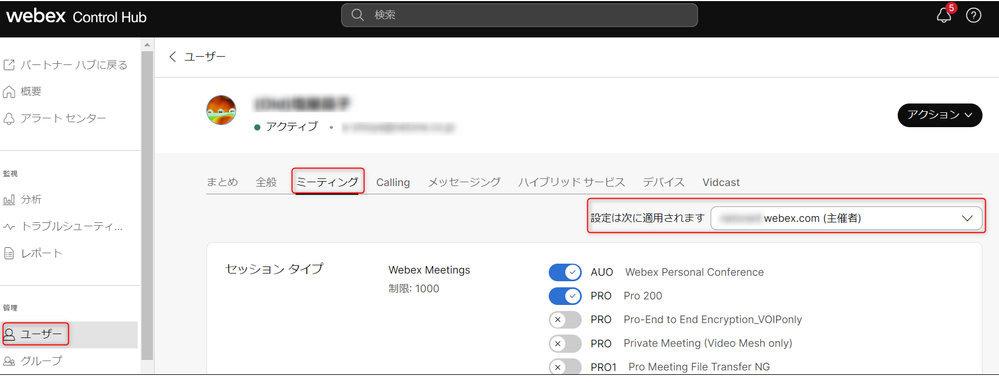Open グループ in the sidebar
The image size is (999, 382).
(x=42, y=361)
